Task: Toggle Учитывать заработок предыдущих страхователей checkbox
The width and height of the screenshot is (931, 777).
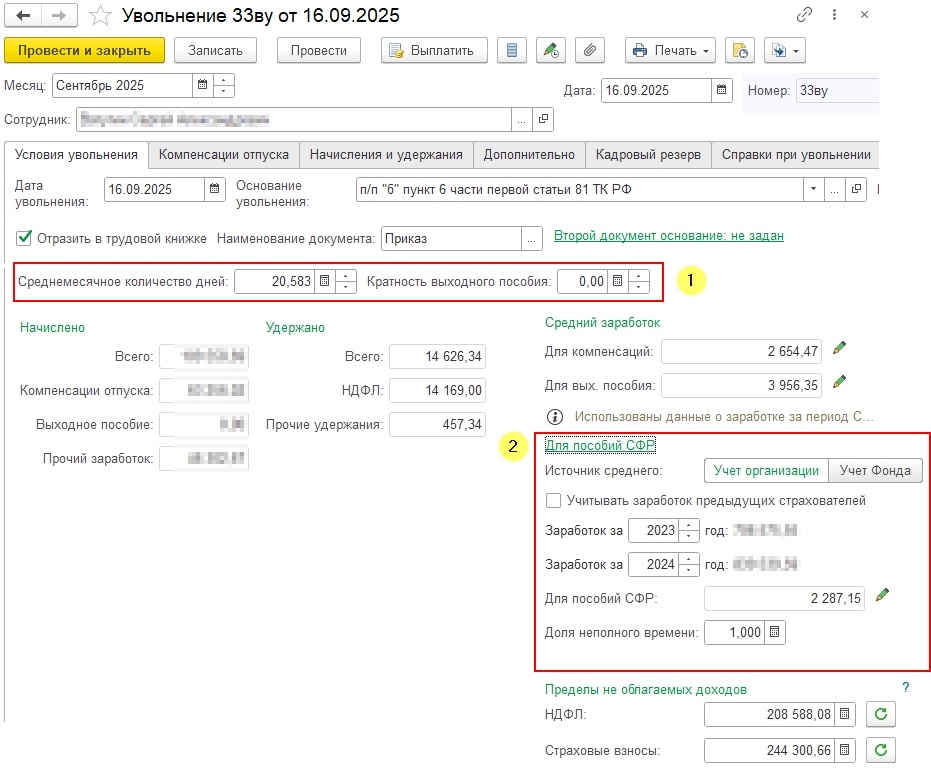Action: 553,500
